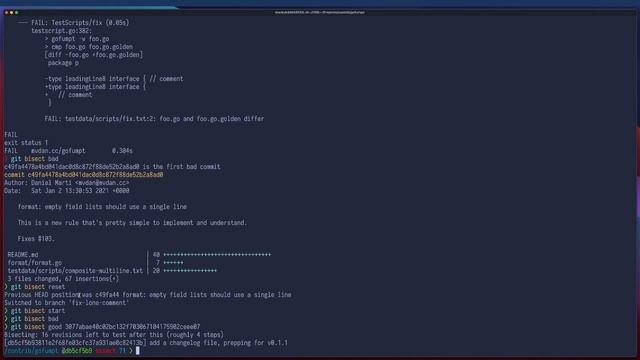
Task: Click the 'Bisecting: 16 revisions left' line
Action: coord(114,335)
